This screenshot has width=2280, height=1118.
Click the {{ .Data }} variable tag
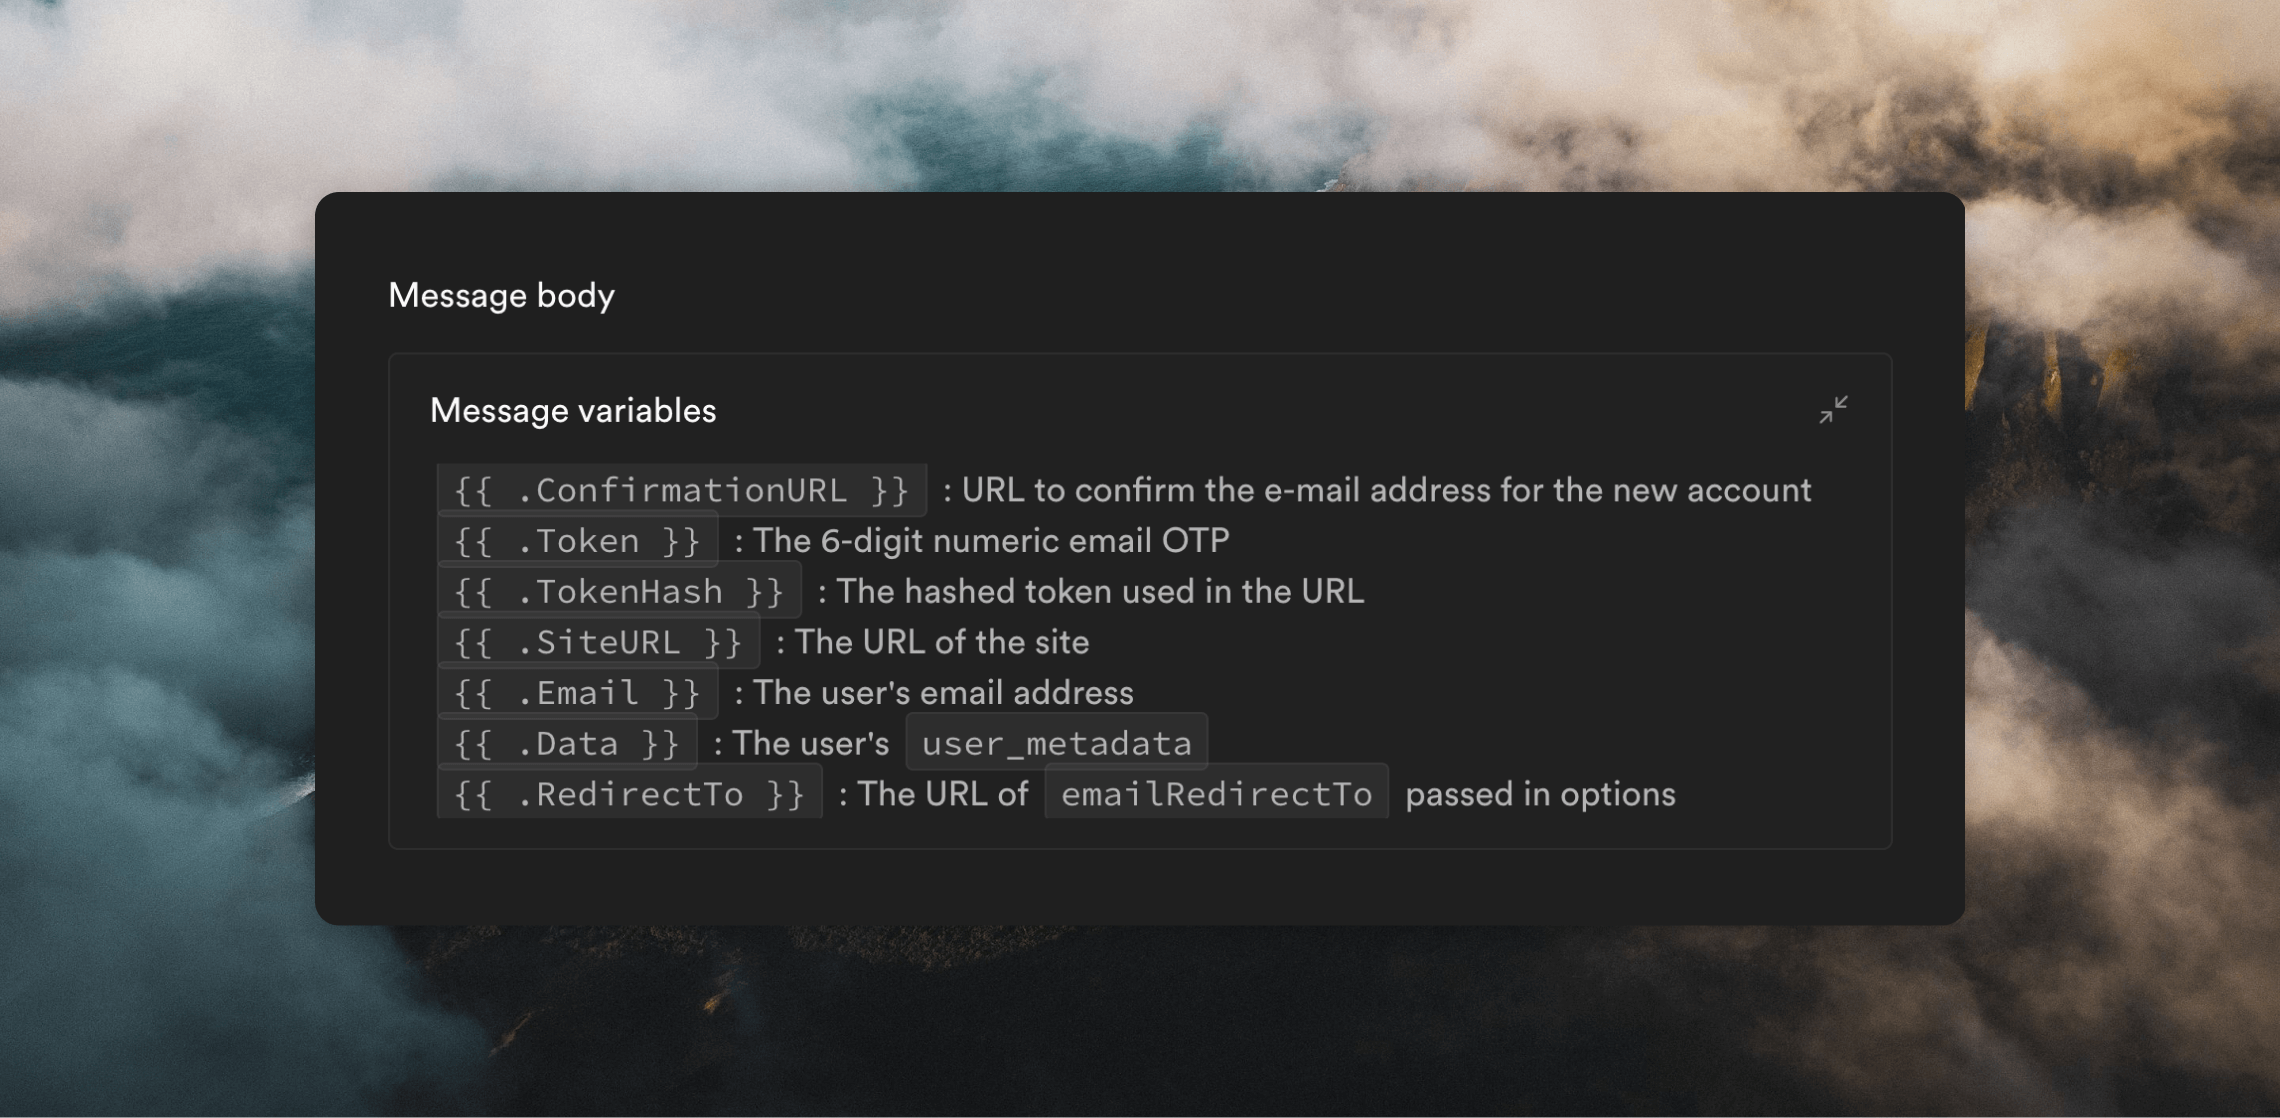(567, 744)
